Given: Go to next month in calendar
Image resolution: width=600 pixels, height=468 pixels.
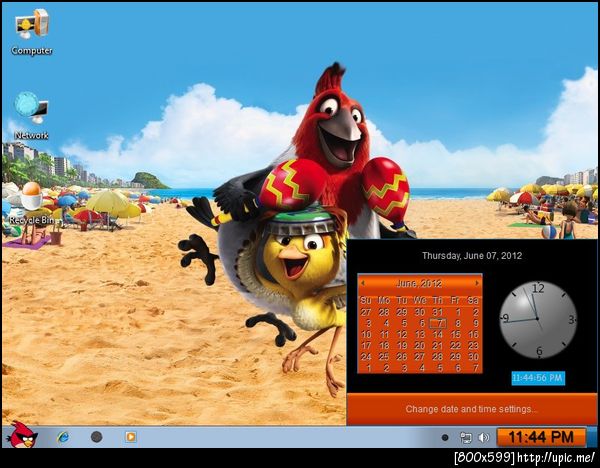Looking at the screenshot, I should tap(477, 283).
